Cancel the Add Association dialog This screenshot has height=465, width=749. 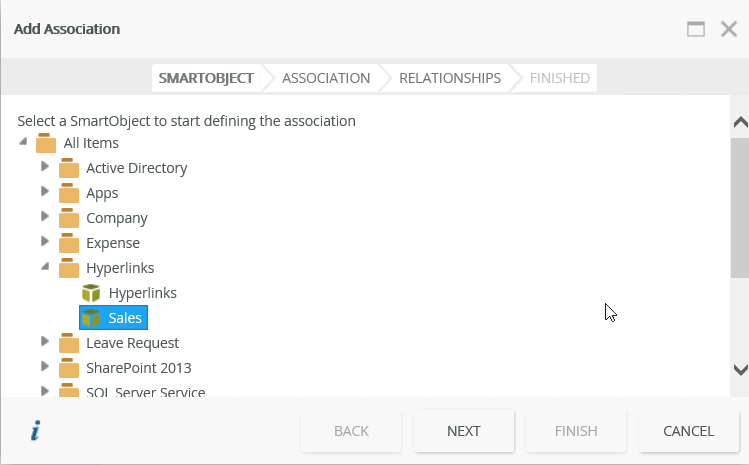689,431
